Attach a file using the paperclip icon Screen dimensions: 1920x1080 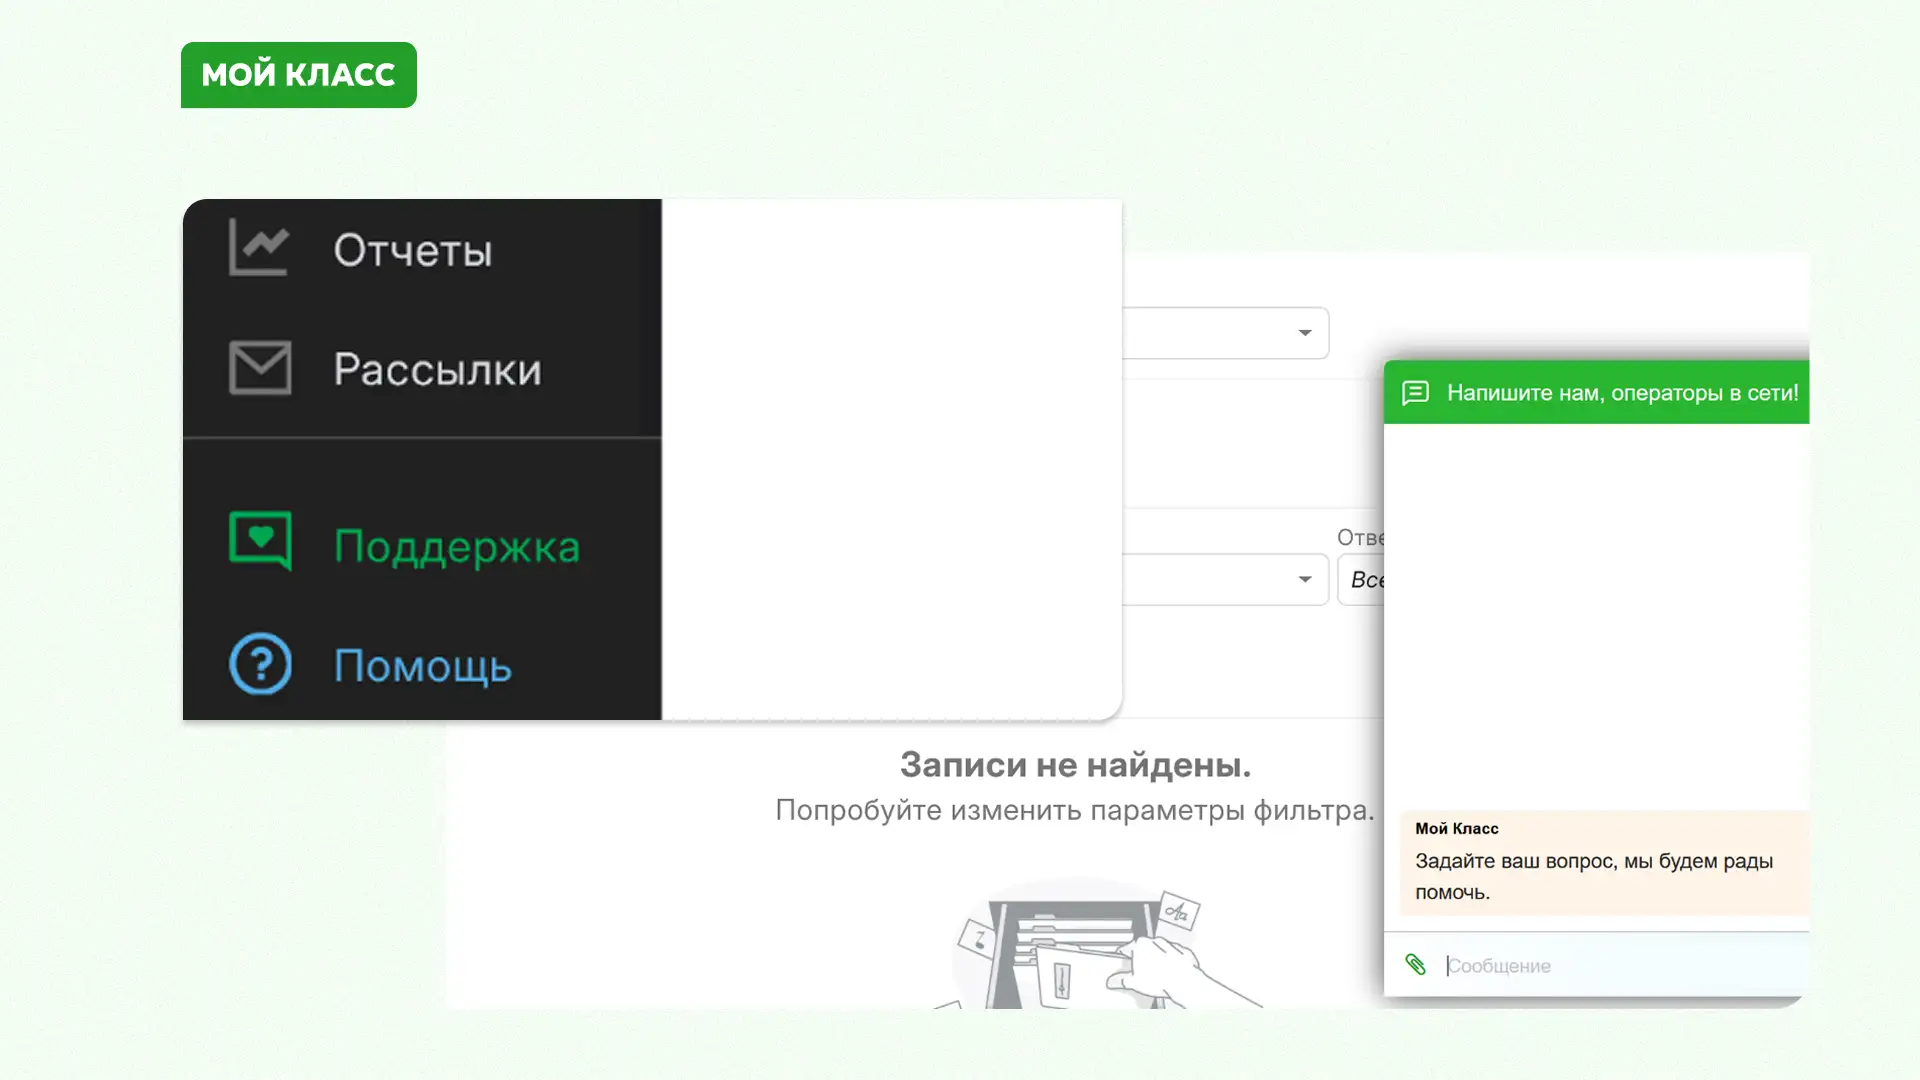tap(1415, 964)
